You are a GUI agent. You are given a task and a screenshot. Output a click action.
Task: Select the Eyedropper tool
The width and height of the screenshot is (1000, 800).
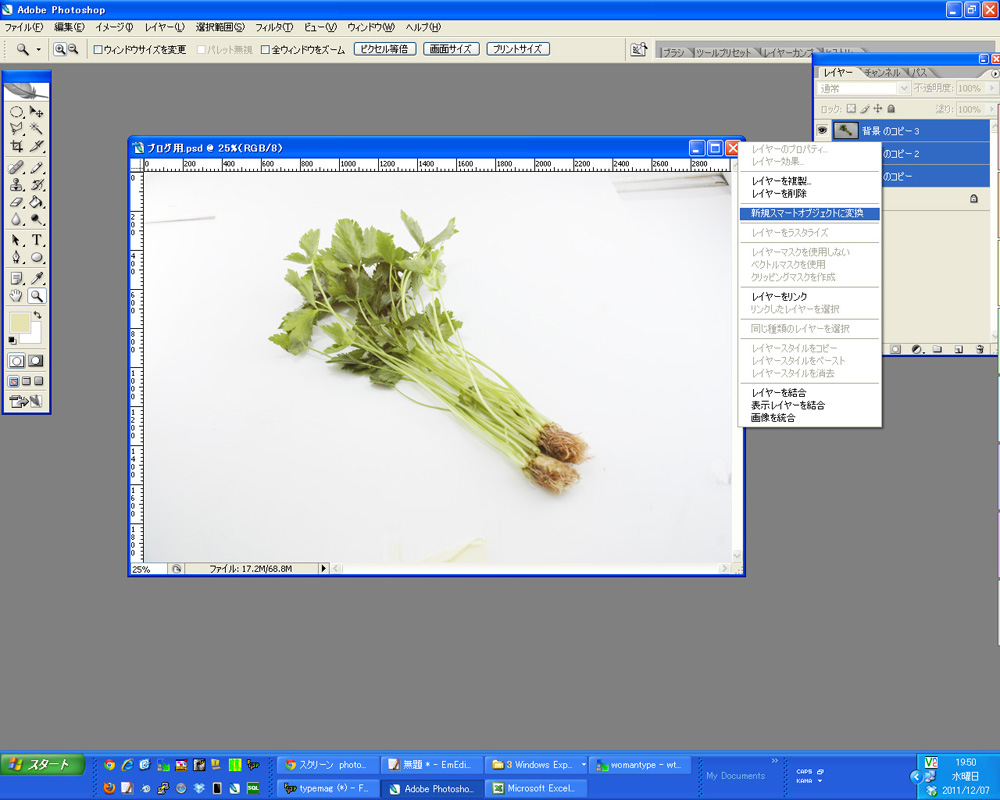pyautogui.click(x=36, y=279)
